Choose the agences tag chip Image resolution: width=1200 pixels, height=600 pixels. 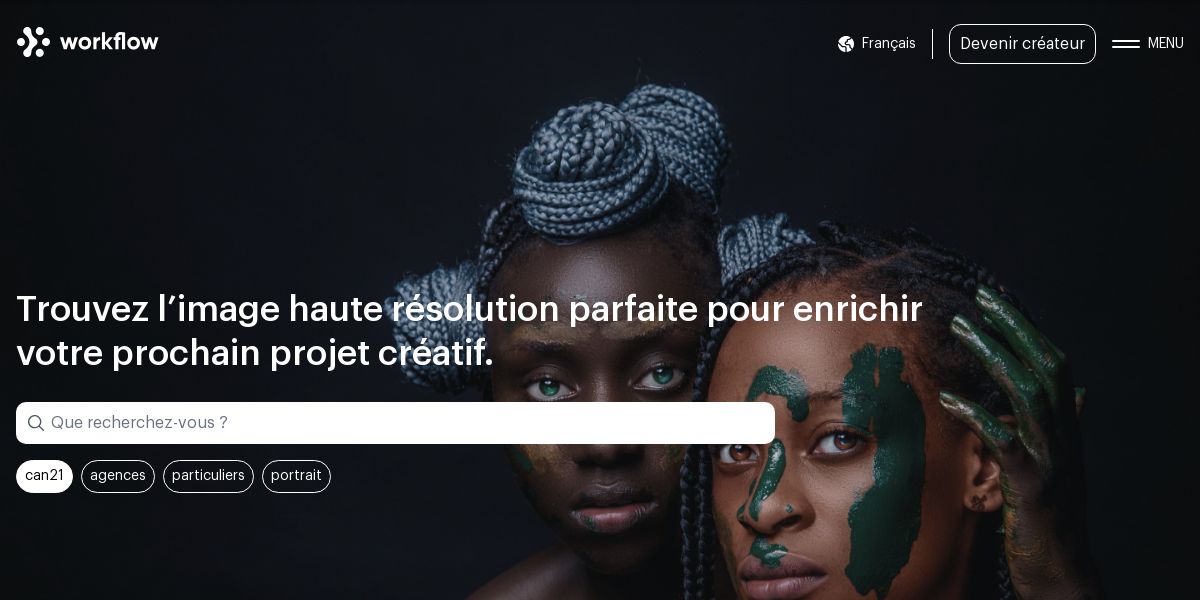(x=118, y=476)
